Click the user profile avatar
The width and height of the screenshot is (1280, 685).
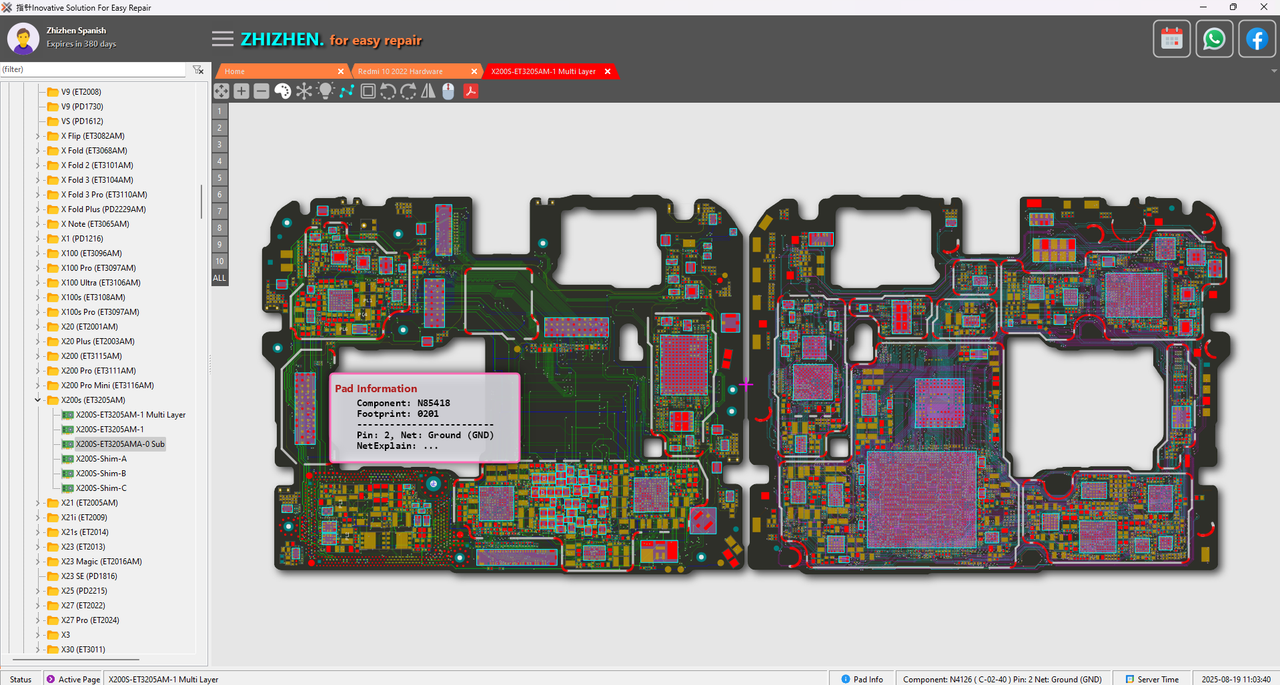[23, 39]
